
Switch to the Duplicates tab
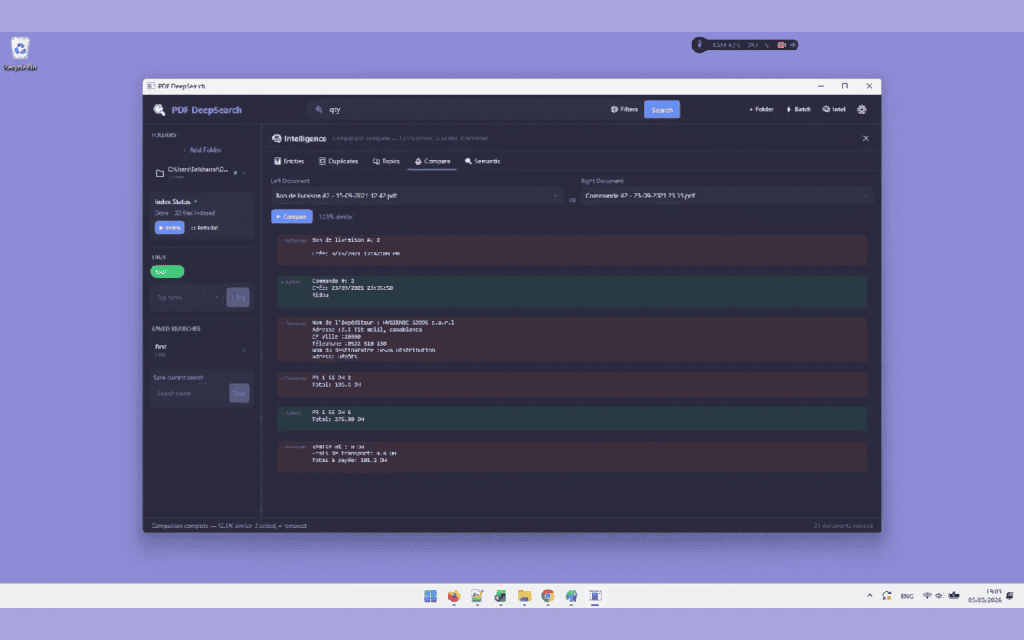(338, 161)
